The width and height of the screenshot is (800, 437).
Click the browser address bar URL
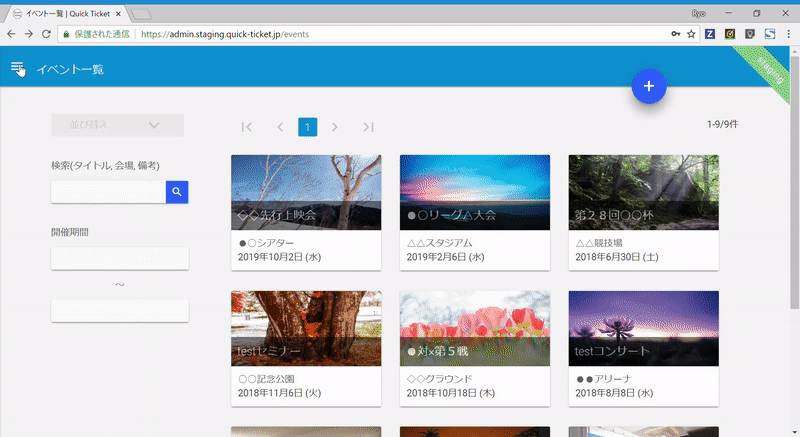point(225,34)
